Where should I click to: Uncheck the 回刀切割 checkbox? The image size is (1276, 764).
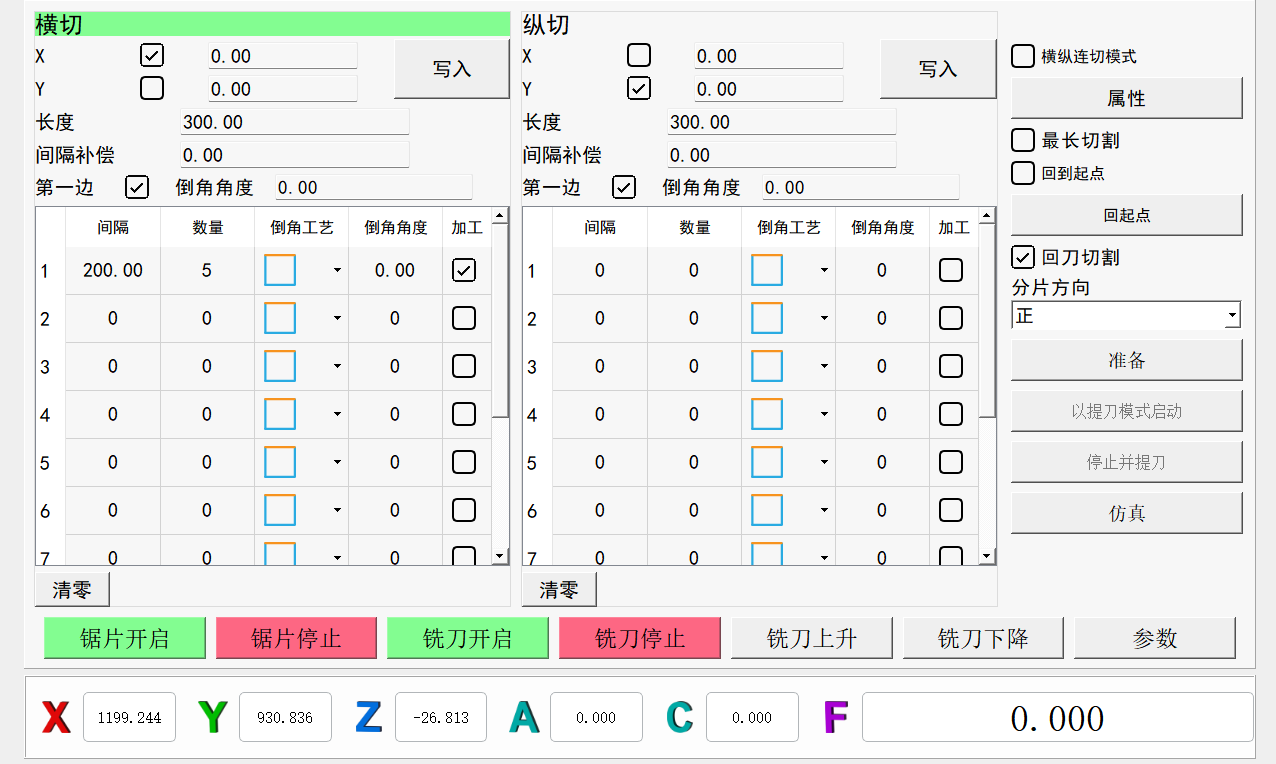[1023, 257]
